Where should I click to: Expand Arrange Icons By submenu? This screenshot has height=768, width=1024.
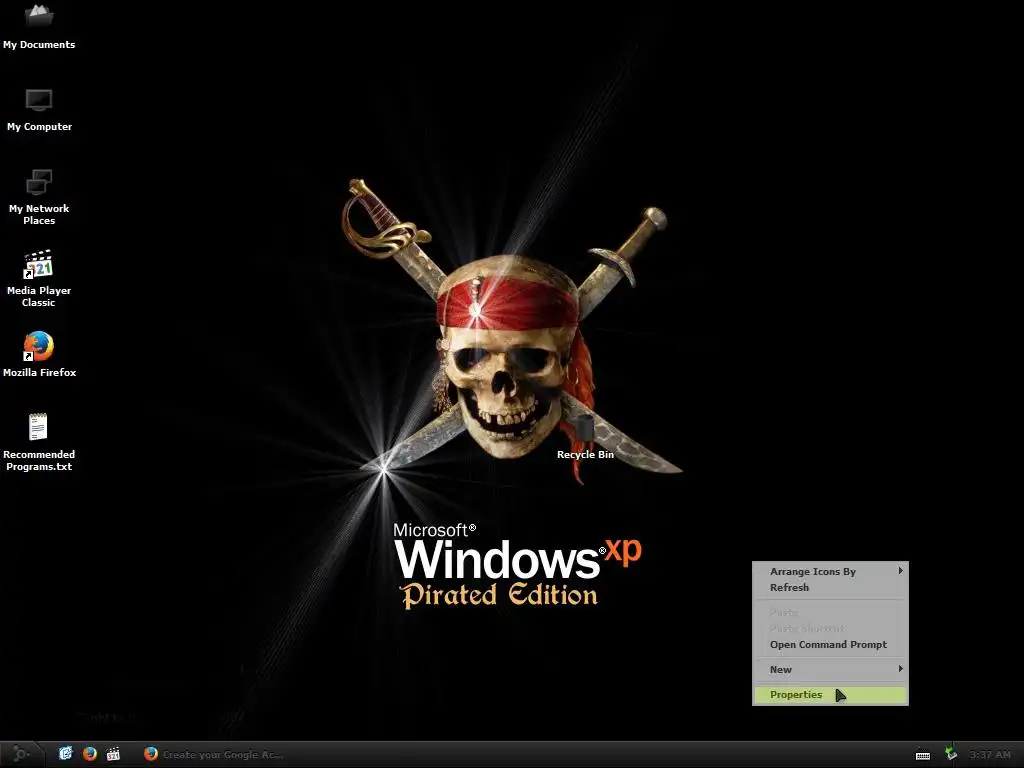(x=830, y=571)
